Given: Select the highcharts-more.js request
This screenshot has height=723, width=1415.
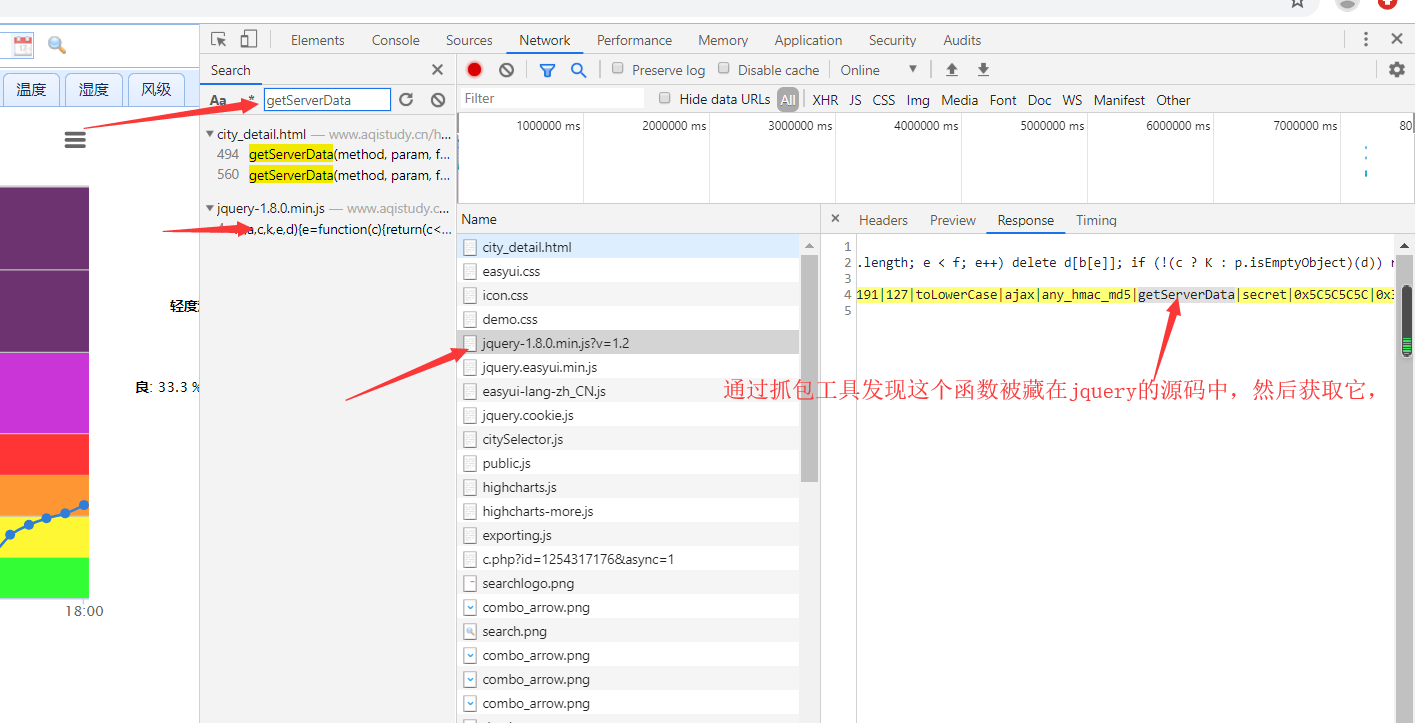Looking at the screenshot, I should click(628, 511).
